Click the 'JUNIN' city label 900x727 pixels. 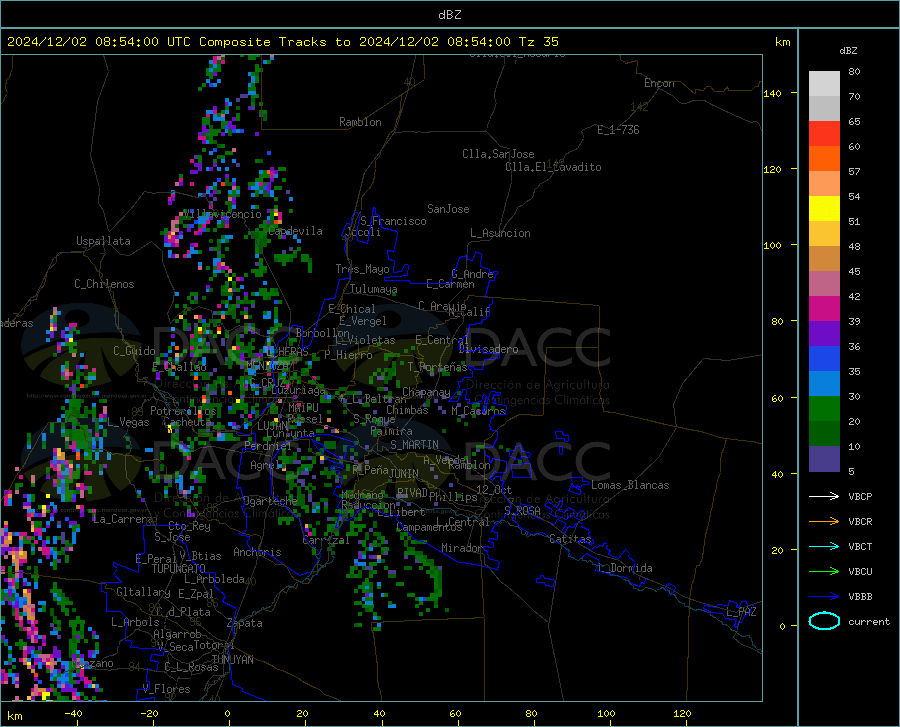[404, 473]
